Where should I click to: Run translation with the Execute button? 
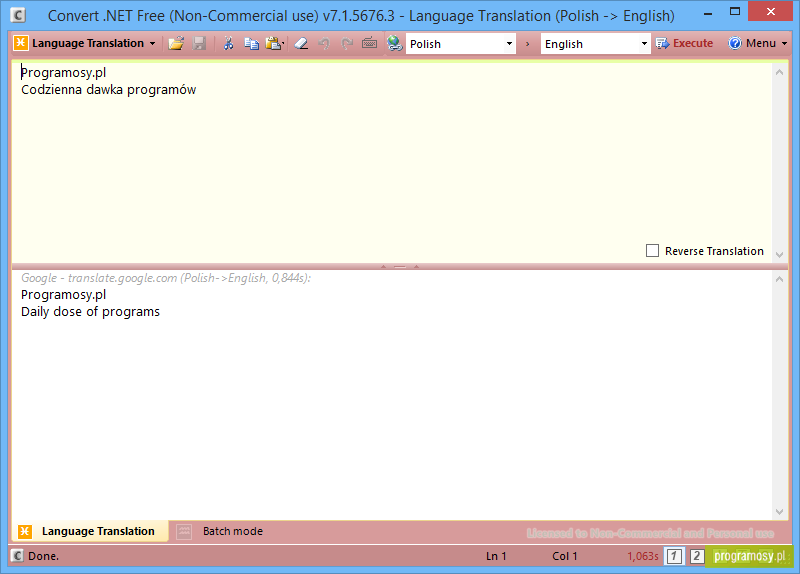point(684,43)
